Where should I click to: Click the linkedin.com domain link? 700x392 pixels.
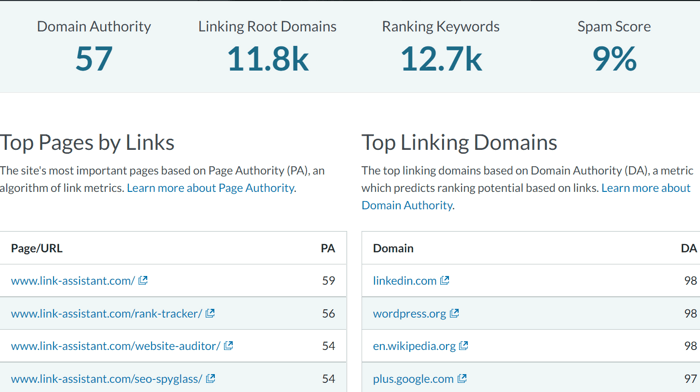tap(404, 280)
